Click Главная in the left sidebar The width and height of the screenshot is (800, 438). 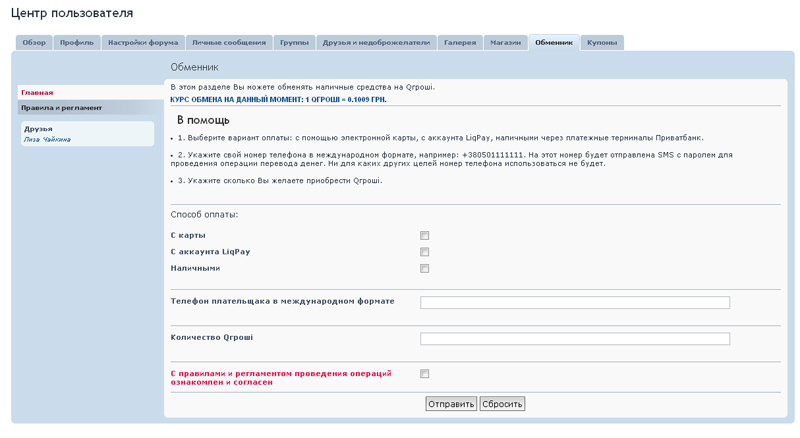[x=37, y=92]
